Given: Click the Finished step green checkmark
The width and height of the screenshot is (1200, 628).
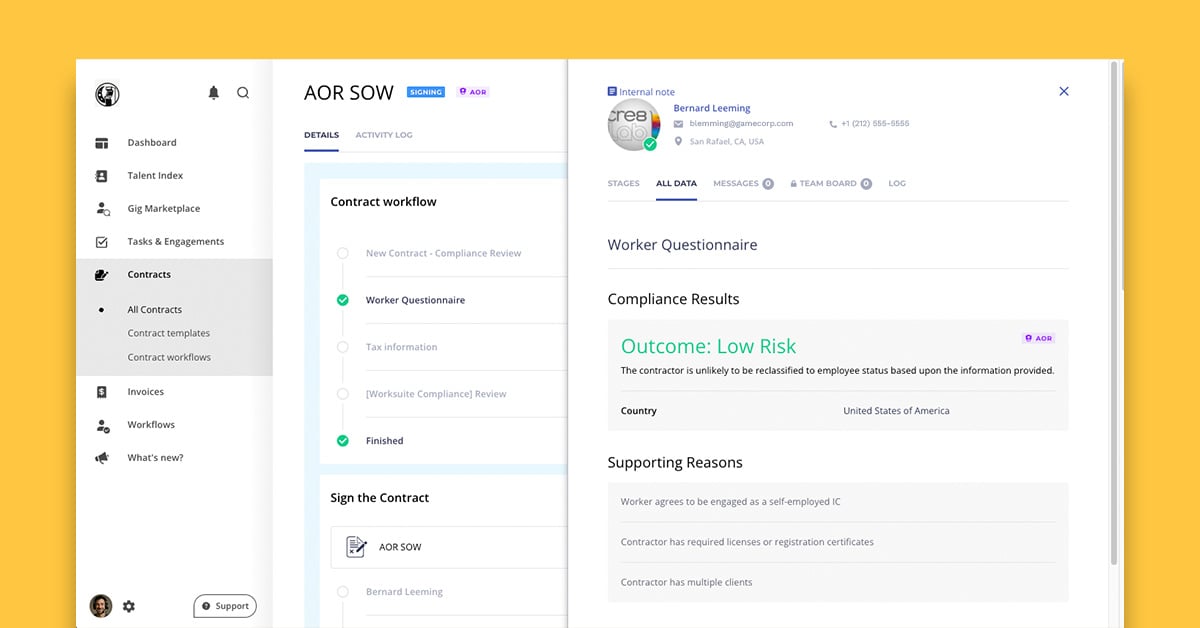Looking at the screenshot, I should [343, 441].
